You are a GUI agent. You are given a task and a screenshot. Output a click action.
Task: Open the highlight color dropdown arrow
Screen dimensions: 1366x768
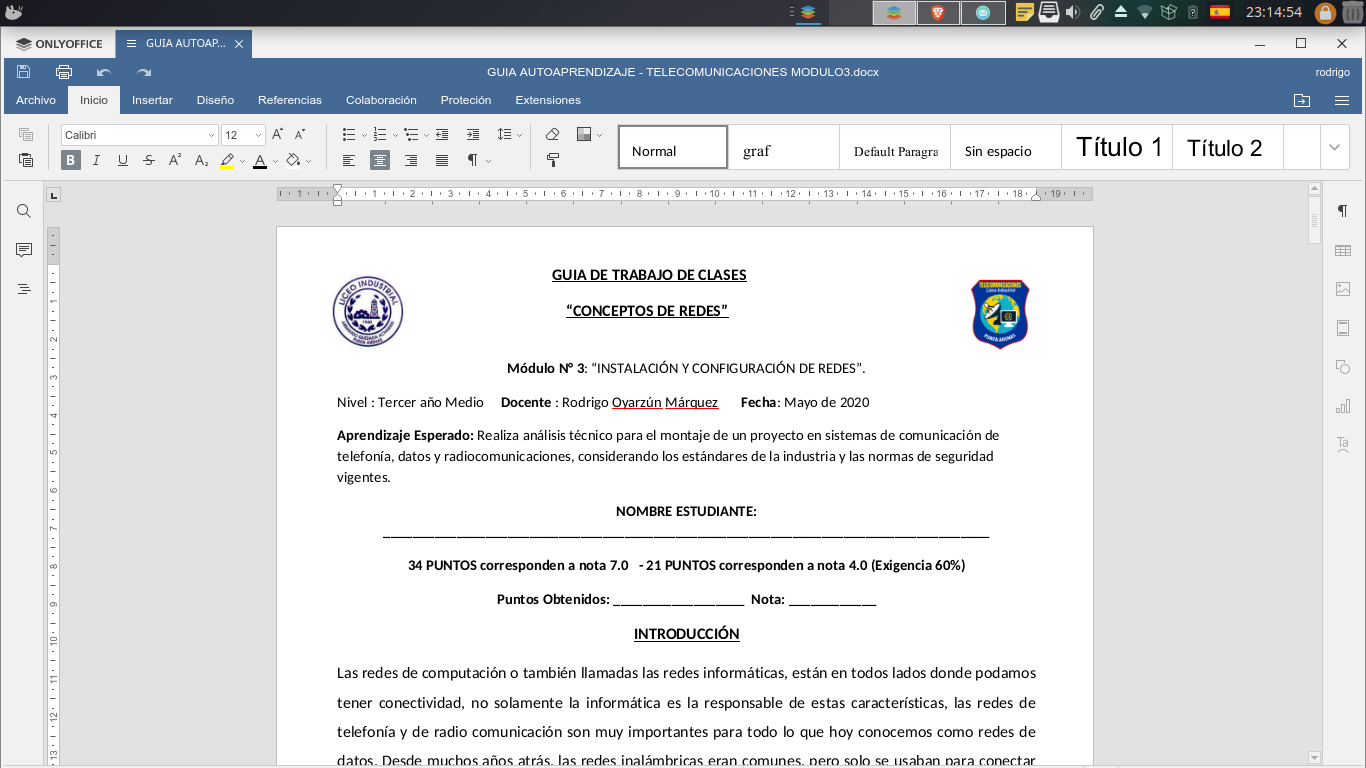pos(242,161)
